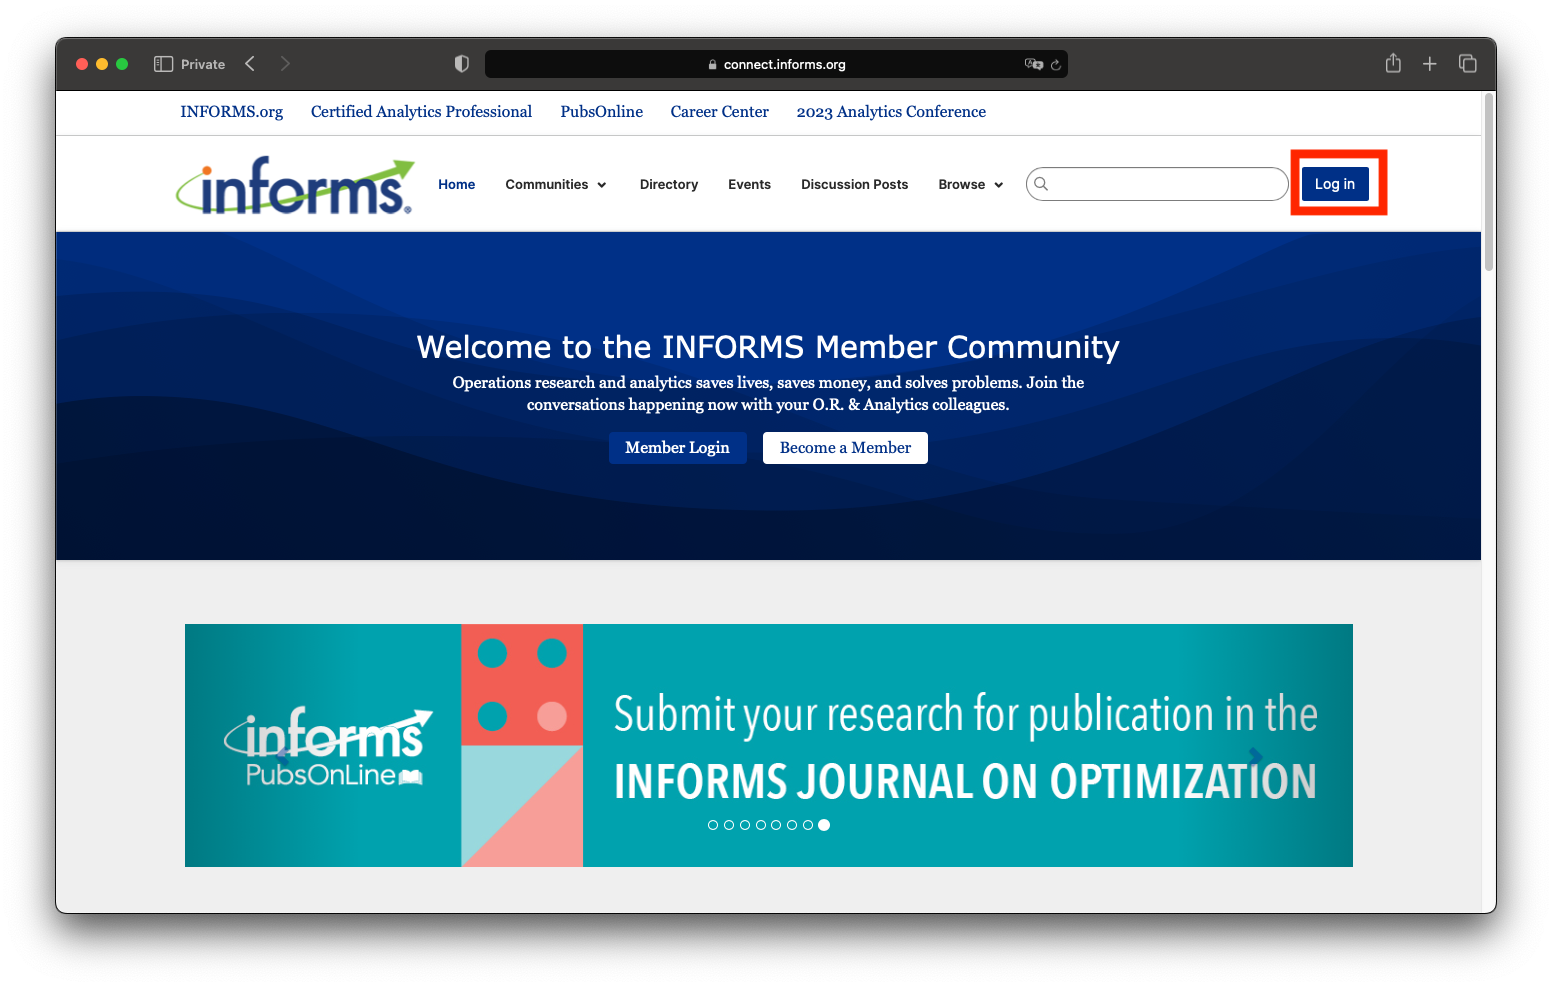
Task: Open the Home menu item
Action: [457, 185]
